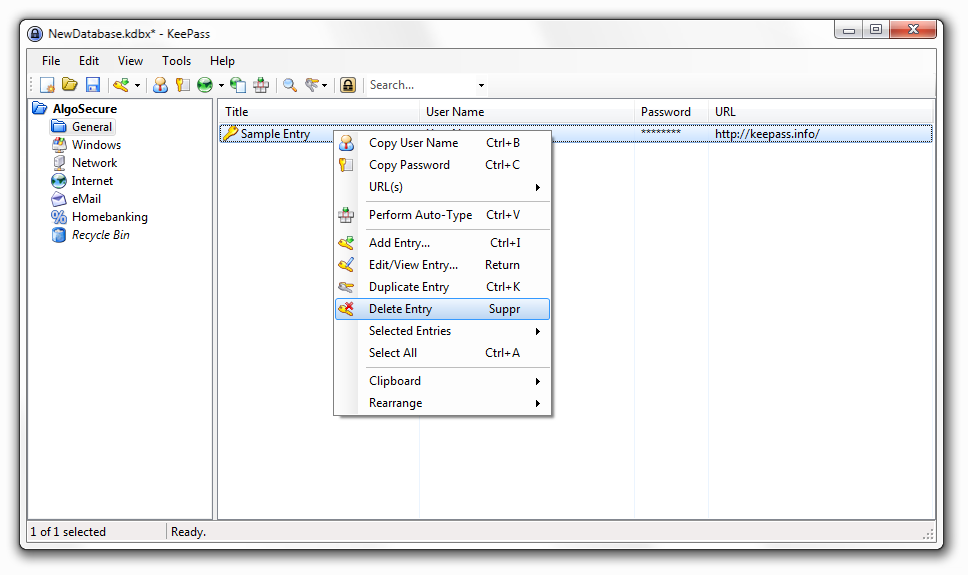Click the URL column header
This screenshot has width=968, height=575.
click(x=821, y=112)
